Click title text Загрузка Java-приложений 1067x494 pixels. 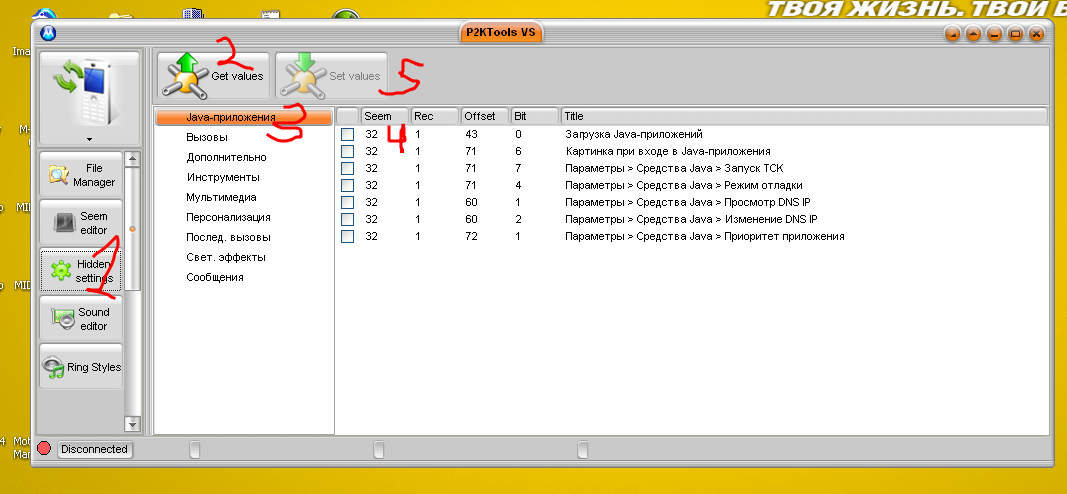point(634,134)
